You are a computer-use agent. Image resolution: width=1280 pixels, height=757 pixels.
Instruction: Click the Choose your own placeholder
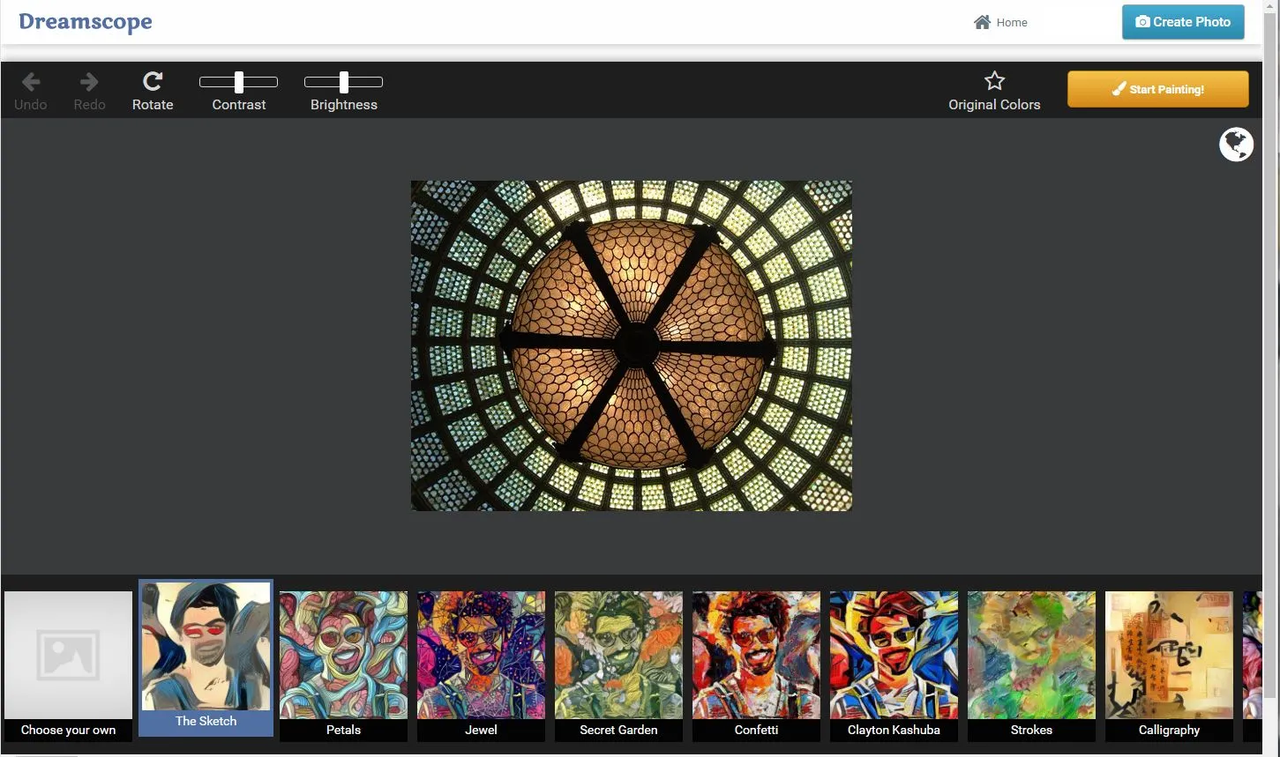coord(67,655)
